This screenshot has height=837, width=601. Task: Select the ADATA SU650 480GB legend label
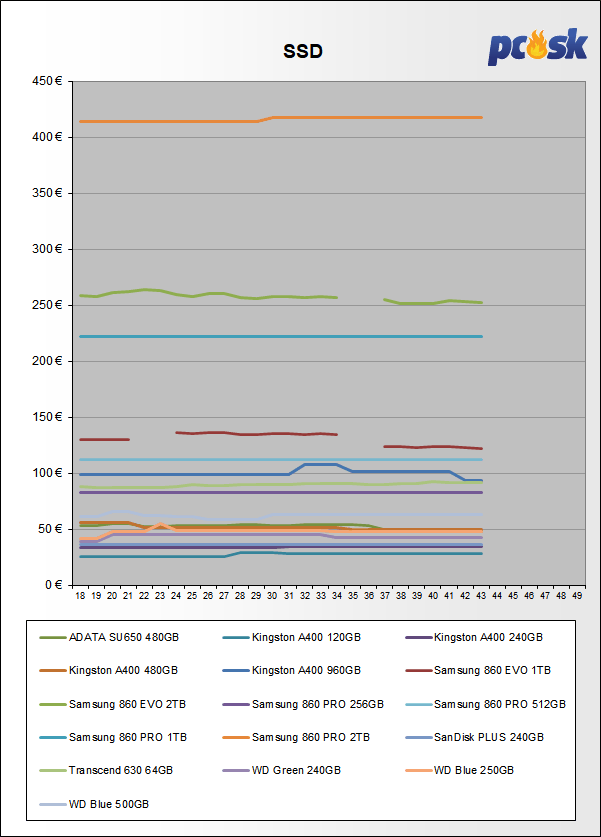tap(124, 637)
